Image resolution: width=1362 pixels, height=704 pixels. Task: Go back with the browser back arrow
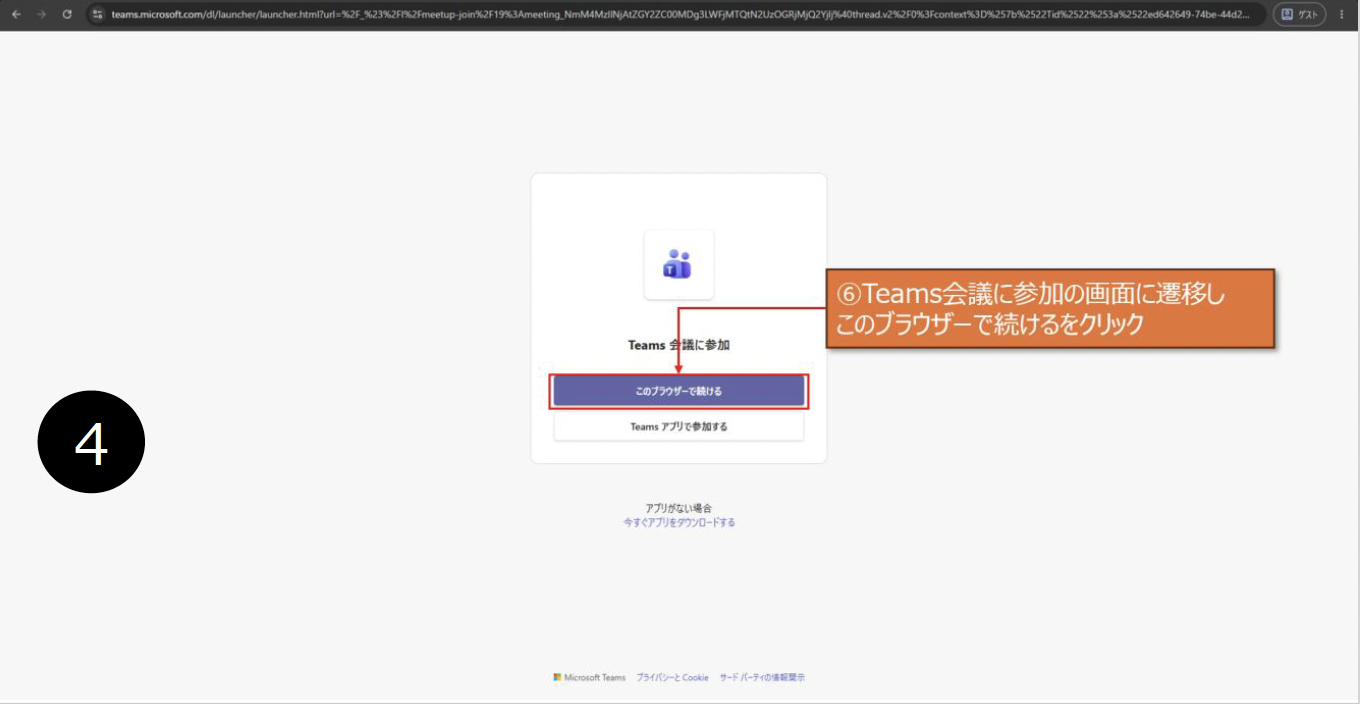pyautogui.click(x=16, y=14)
